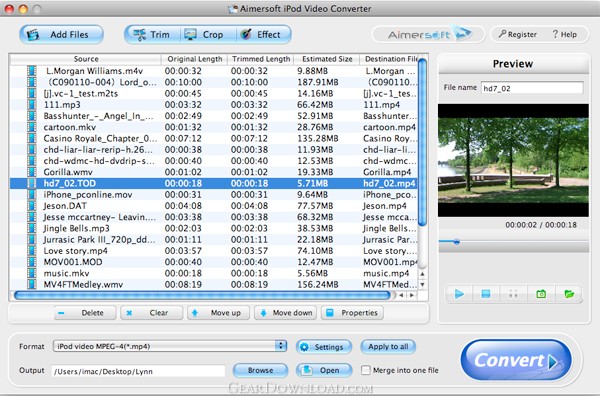Click film icon beside chd-liar-liar-rerip row
The height and width of the screenshot is (396, 600).
32,150
